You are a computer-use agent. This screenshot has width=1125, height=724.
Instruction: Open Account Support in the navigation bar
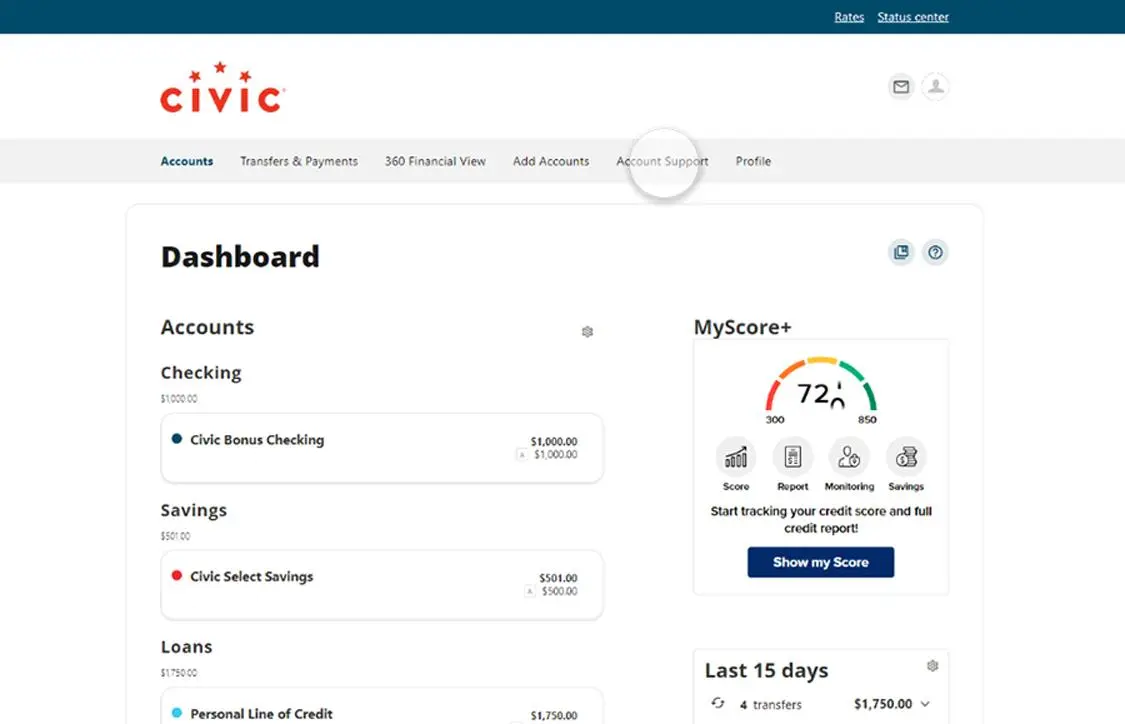[662, 161]
